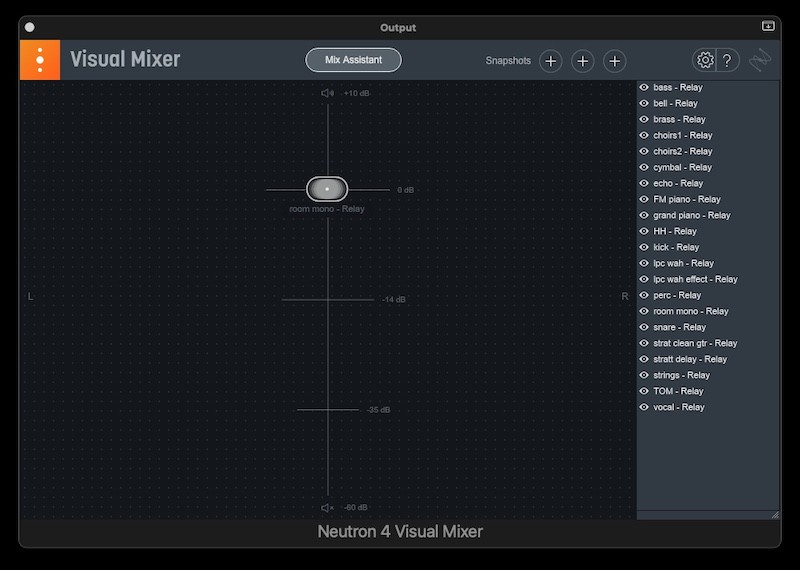The height and width of the screenshot is (570, 800).
Task: Toggle eye icon for cymbal - Relay
Action: tap(644, 167)
